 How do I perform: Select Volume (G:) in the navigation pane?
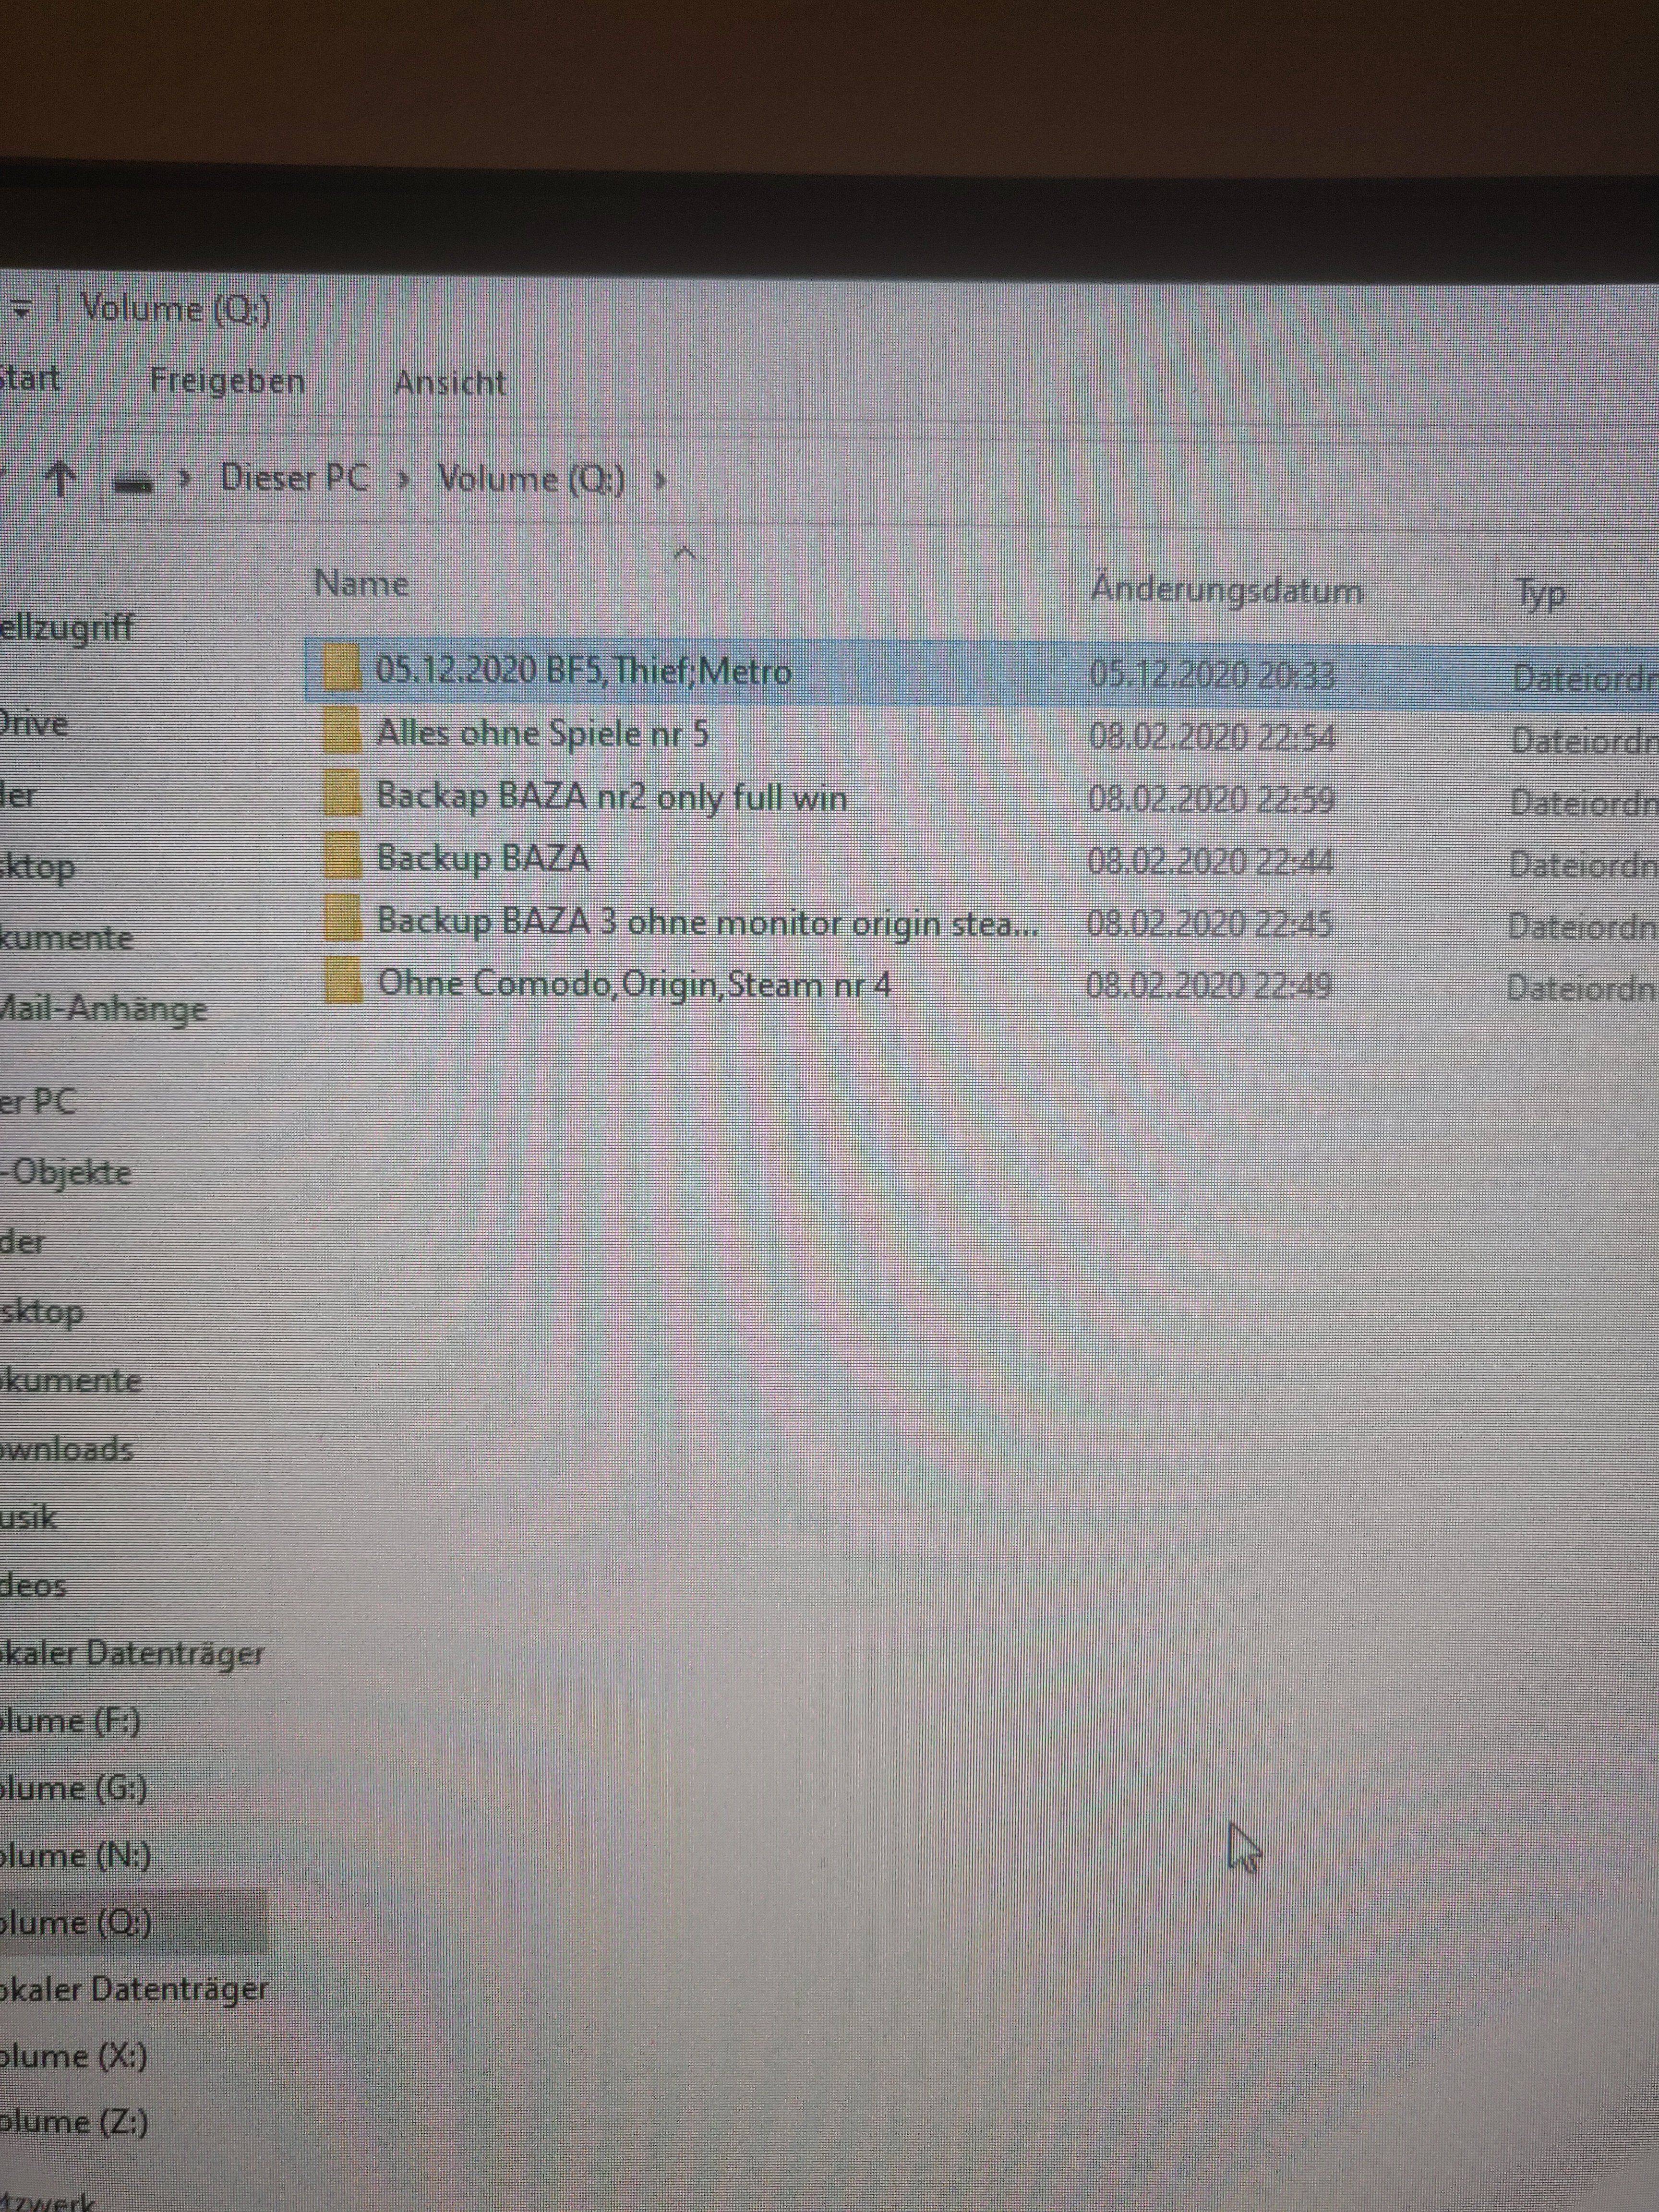tap(74, 1787)
